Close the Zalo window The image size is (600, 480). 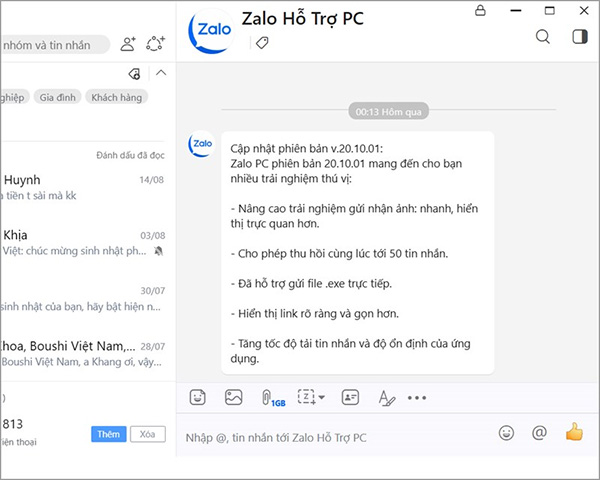click(584, 10)
